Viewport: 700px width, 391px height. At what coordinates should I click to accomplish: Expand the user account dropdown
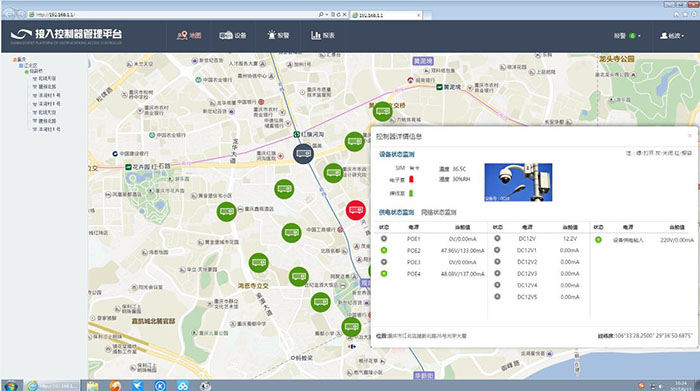tap(672, 36)
